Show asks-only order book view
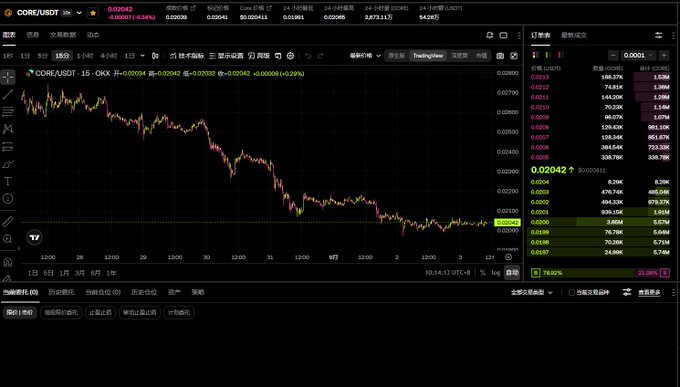Viewport: 680px width, 387px height. (561, 55)
